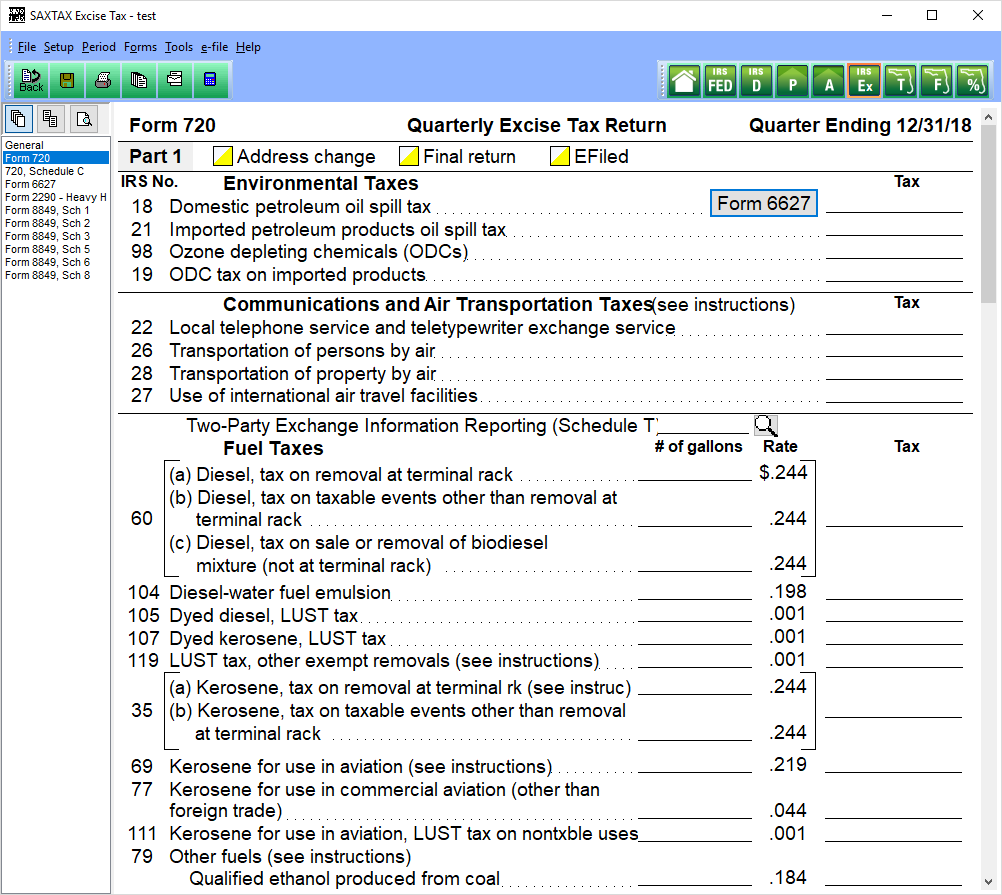Select Form 2290 - Heavy H entry
1002x895 pixels.
click(56, 197)
